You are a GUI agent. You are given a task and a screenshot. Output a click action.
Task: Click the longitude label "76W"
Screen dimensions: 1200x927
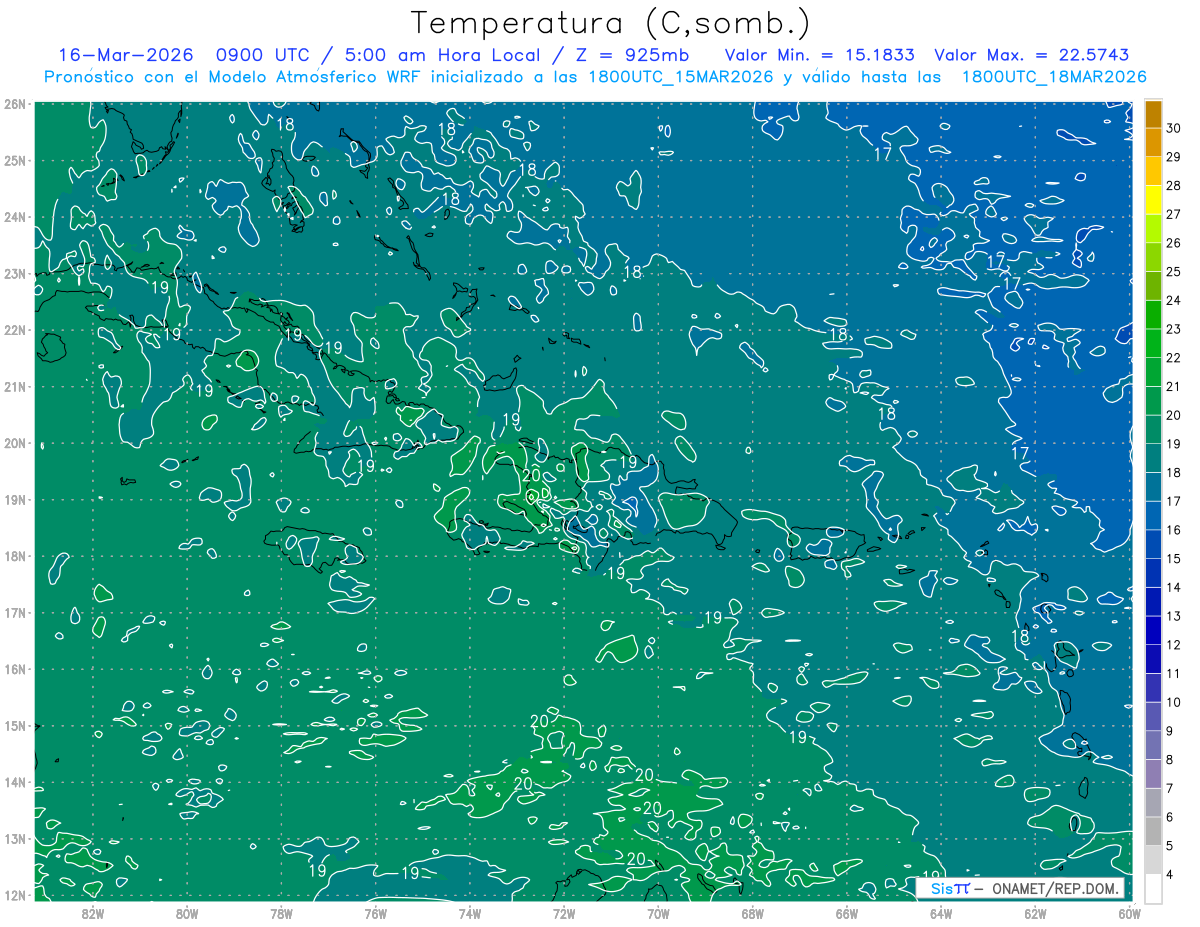coord(376,912)
